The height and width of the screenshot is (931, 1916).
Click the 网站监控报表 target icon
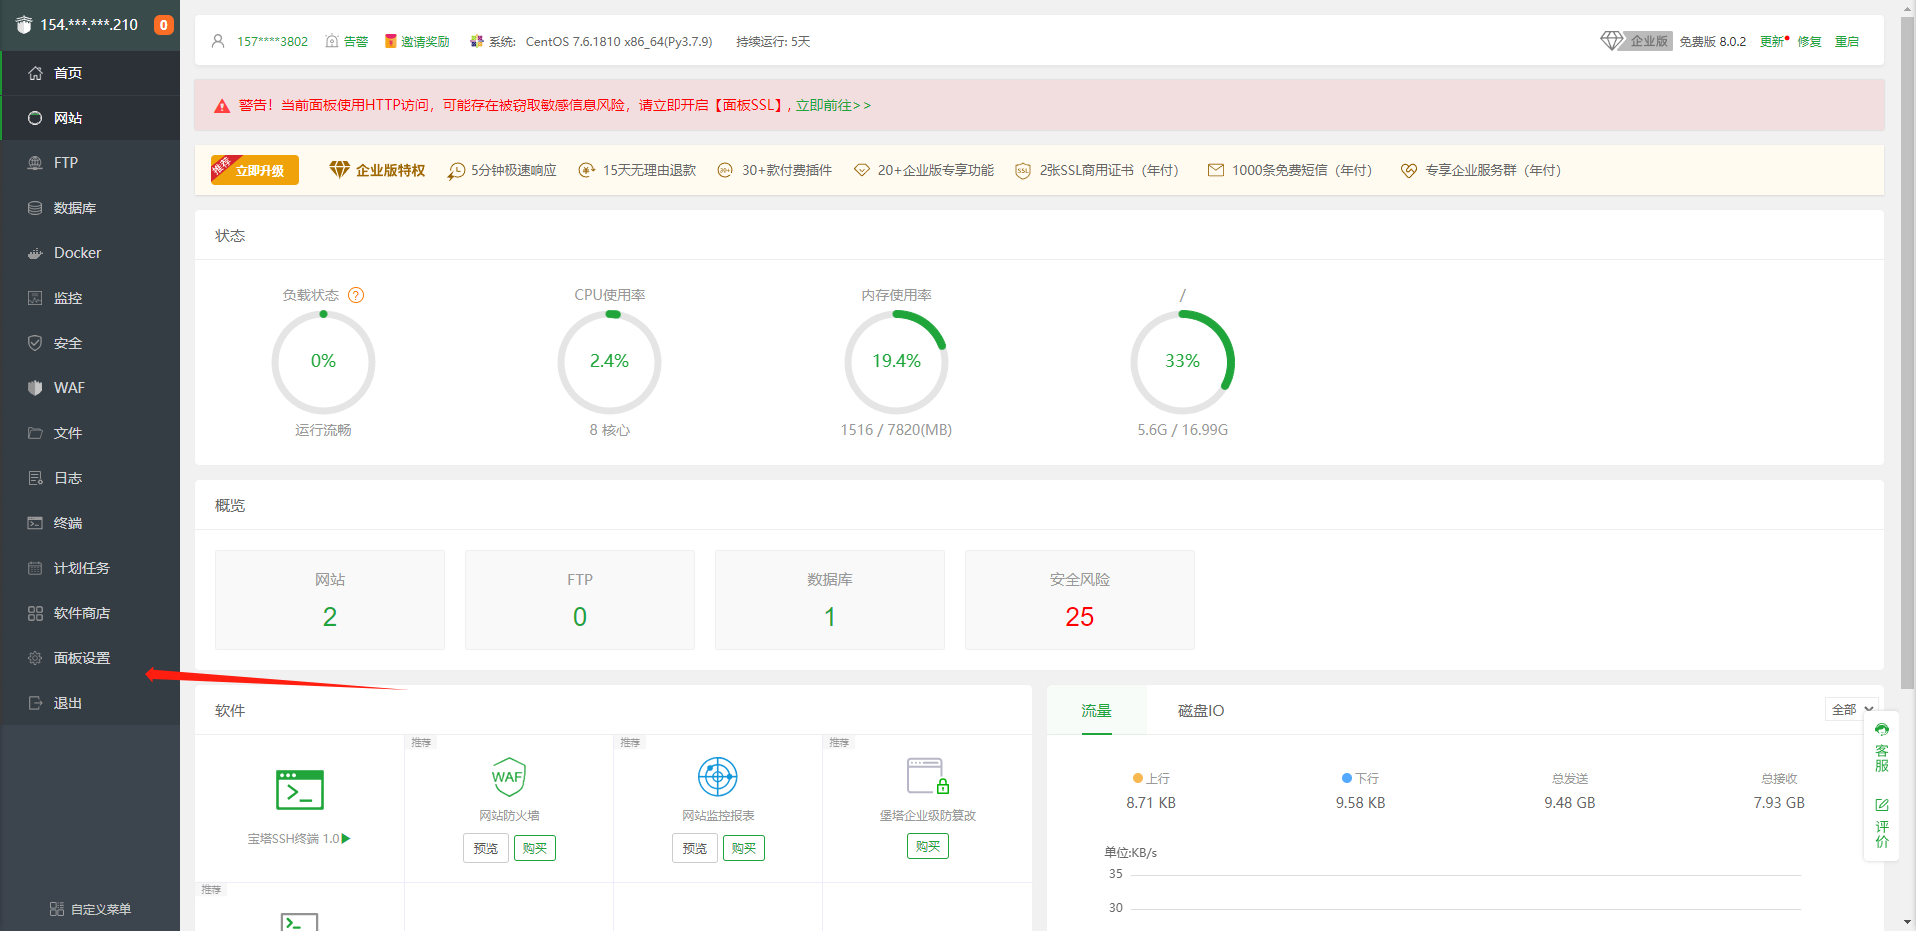click(718, 776)
